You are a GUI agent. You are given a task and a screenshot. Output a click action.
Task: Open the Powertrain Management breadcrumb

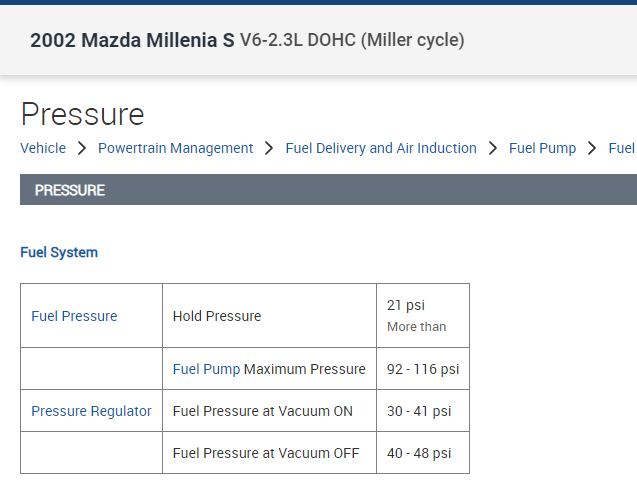point(175,148)
